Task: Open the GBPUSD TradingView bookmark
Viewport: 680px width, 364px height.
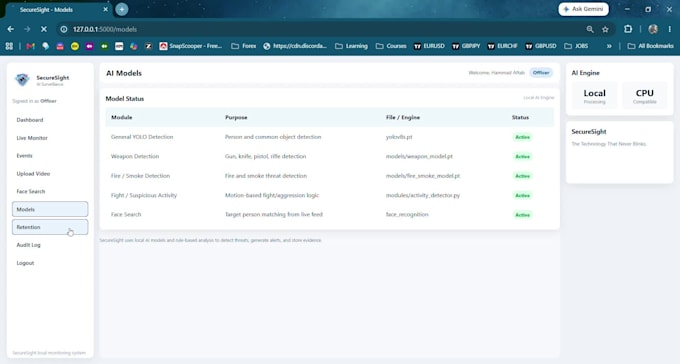Action: click(x=541, y=46)
